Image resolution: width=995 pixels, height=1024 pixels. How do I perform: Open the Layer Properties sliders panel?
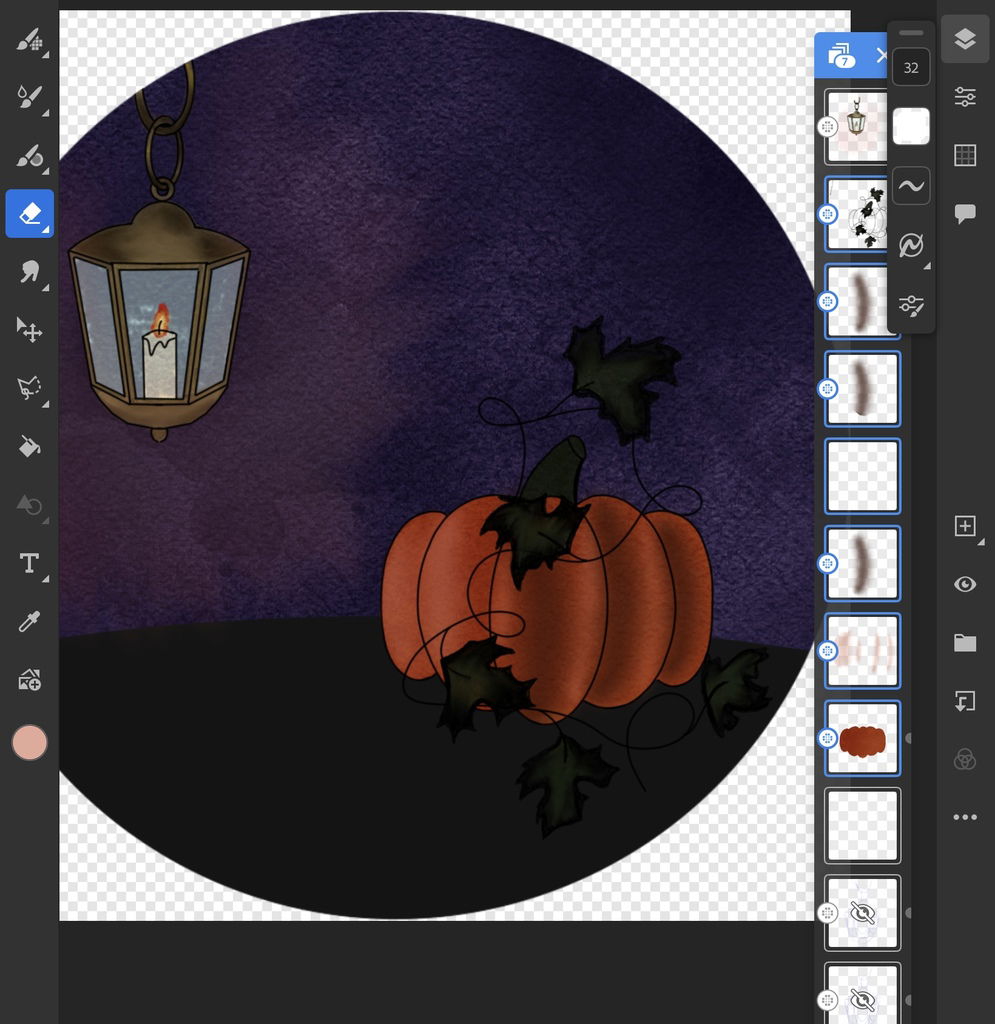coord(965,97)
